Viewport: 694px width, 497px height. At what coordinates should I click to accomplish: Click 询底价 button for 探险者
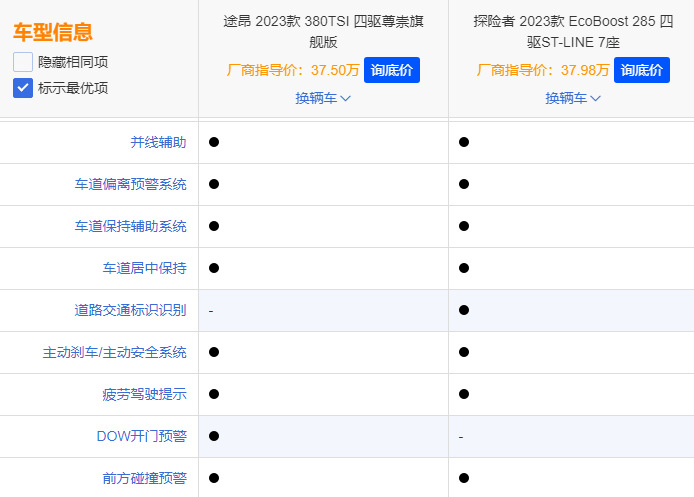click(x=641, y=70)
